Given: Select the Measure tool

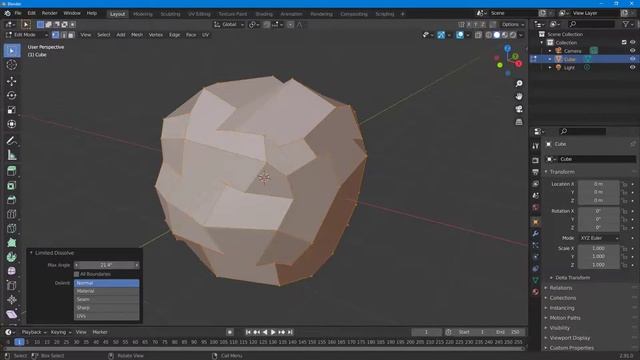Looking at the screenshot, I should [x=12, y=155].
